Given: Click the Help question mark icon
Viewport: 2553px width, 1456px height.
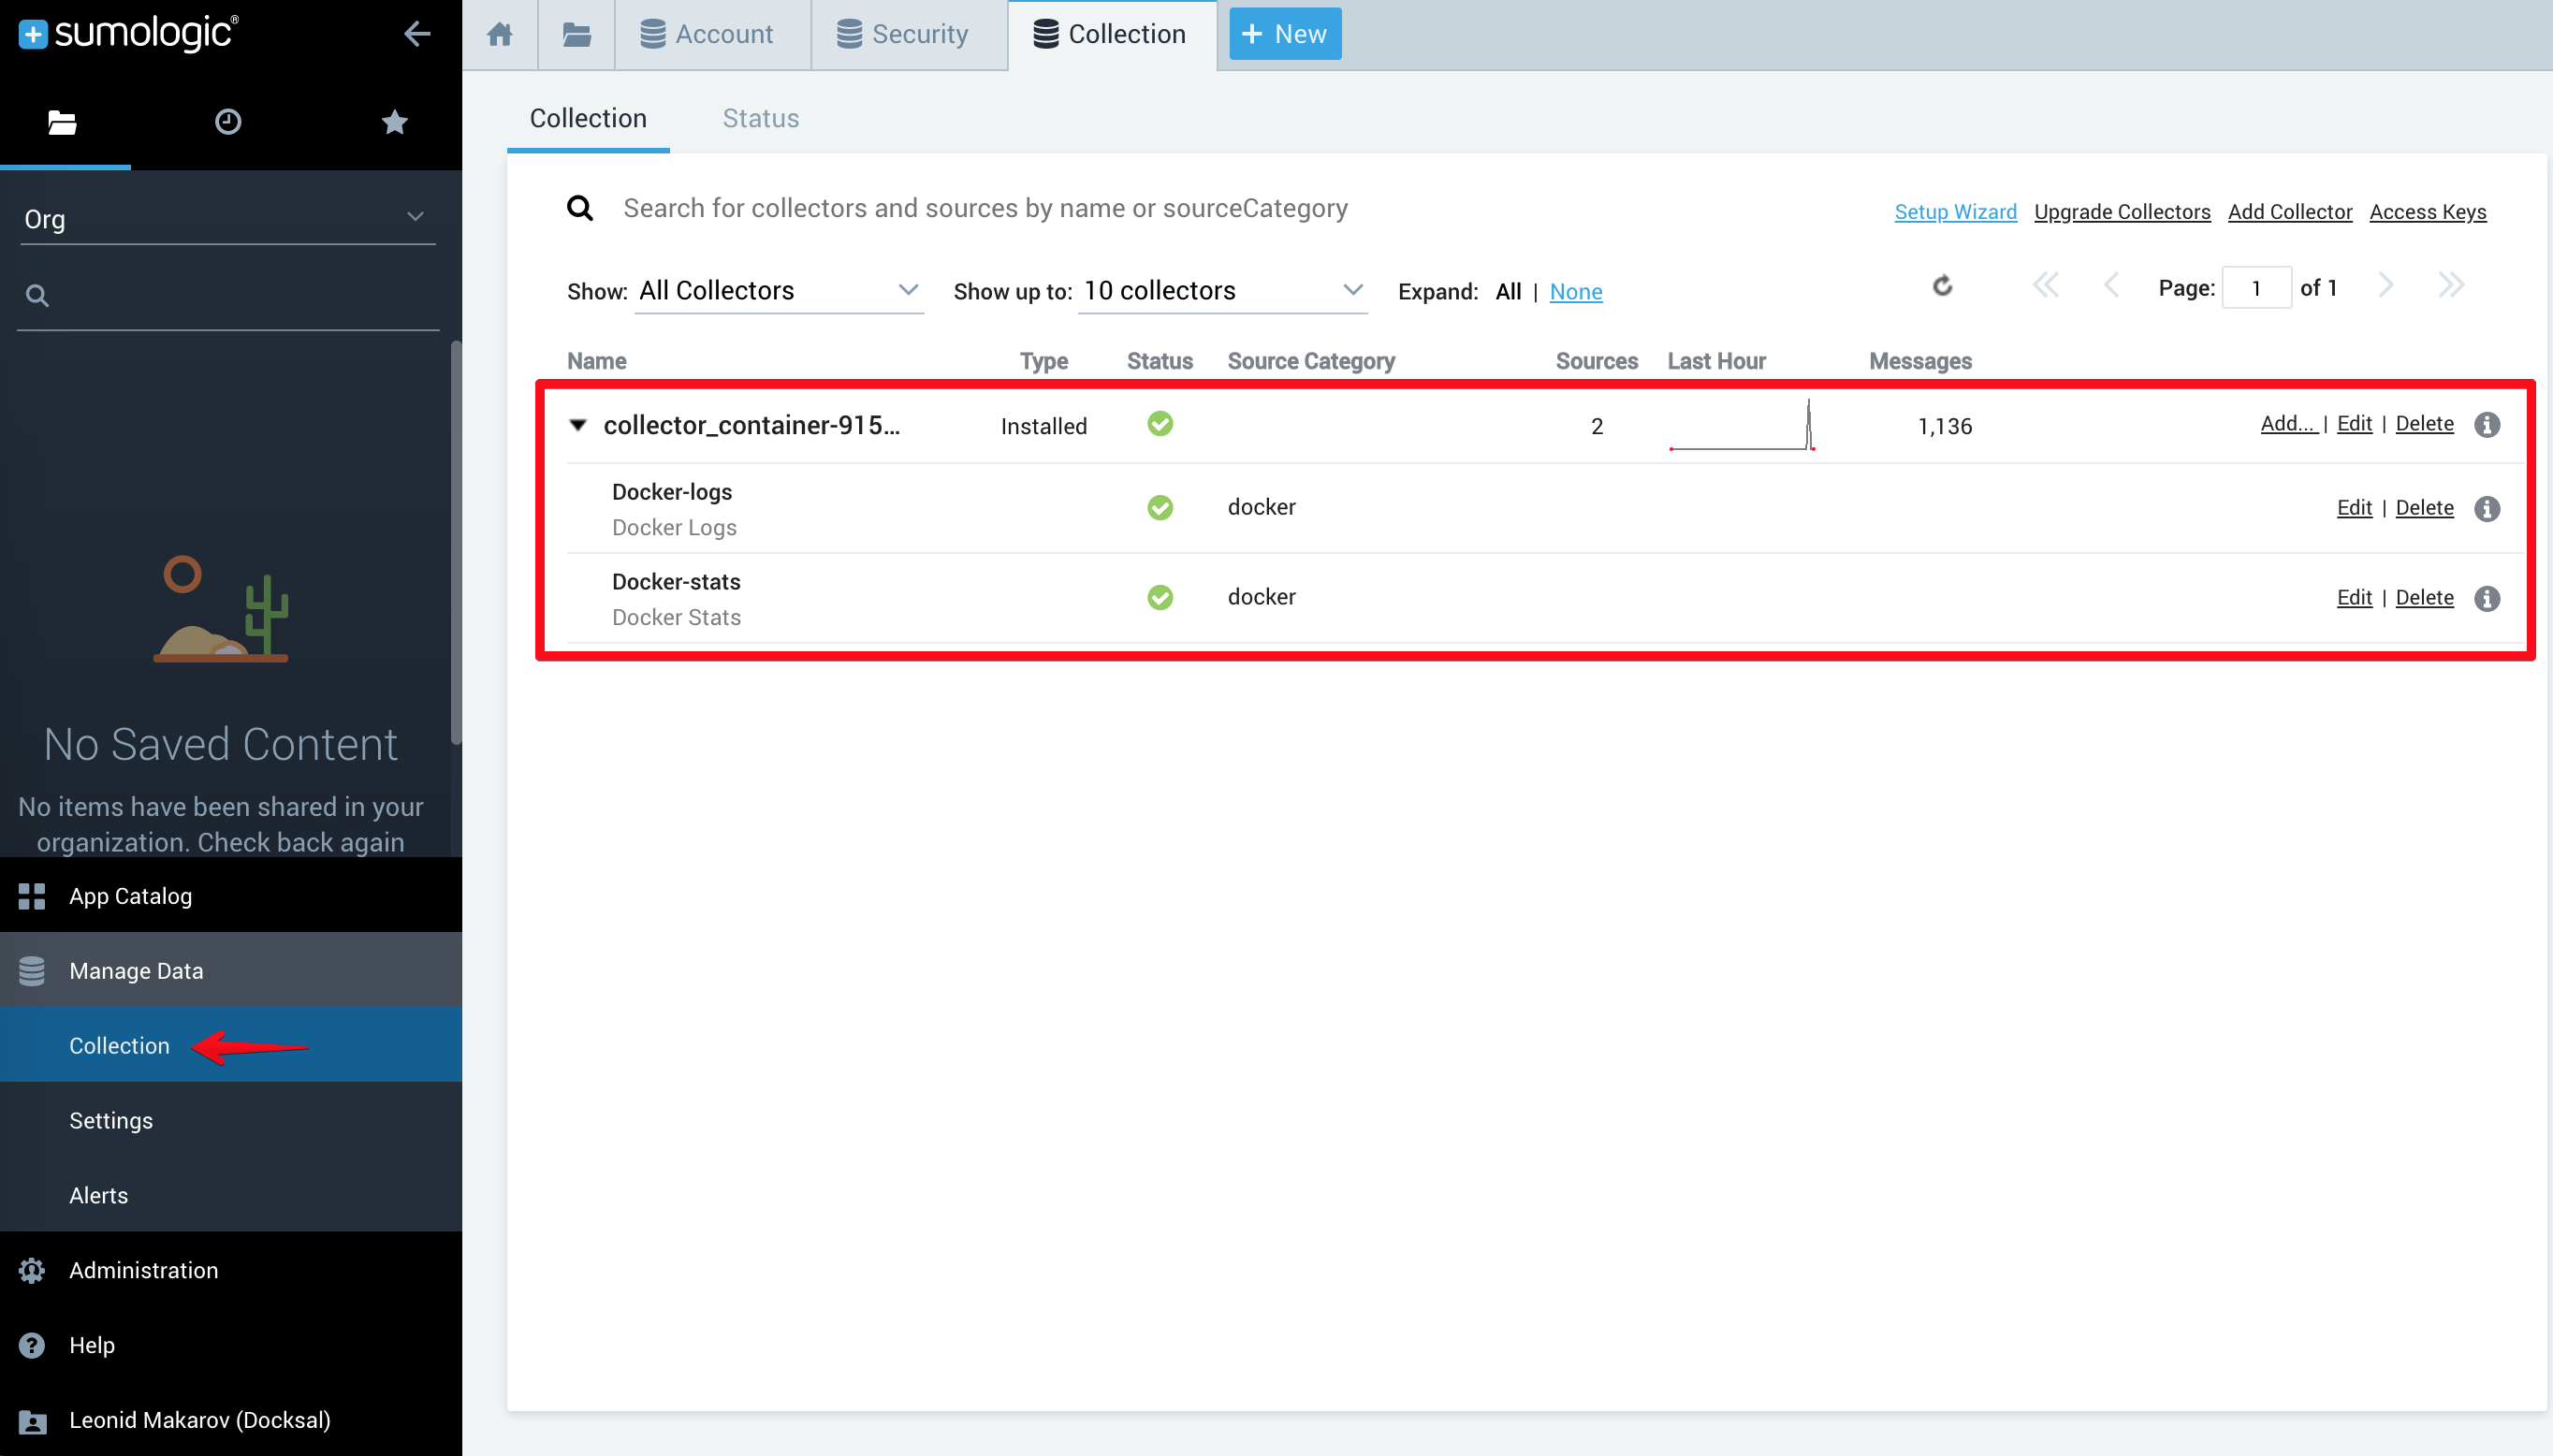Looking at the screenshot, I should (x=31, y=1345).
